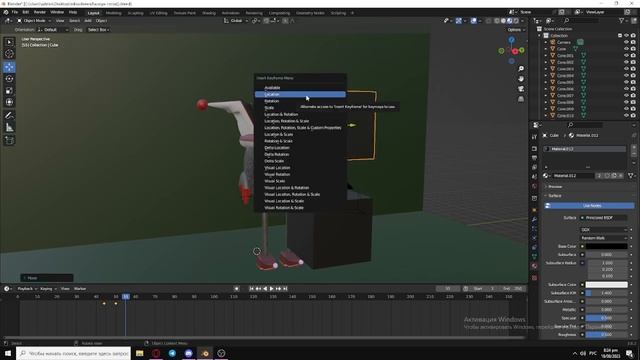Screen dimensions: 640x360
Task: Expand the Cone.003 item in outliner
Action: pos(546,69)
